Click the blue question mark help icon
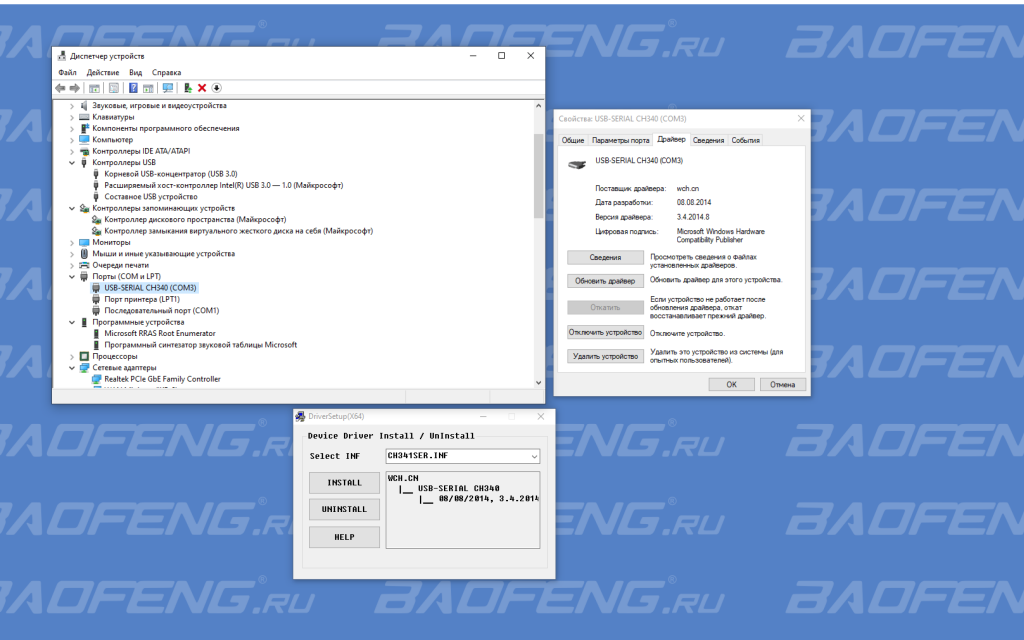Image resolution: width=1024 pixels, height=640 pixels. (x=133, y=88)
